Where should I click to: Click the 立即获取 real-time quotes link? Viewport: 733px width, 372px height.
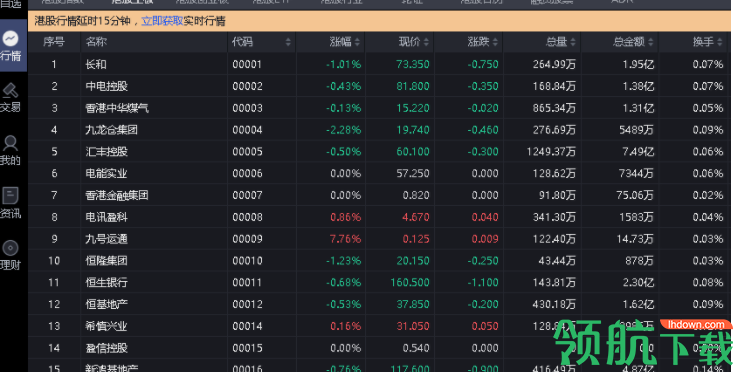(x=162, y=21)
